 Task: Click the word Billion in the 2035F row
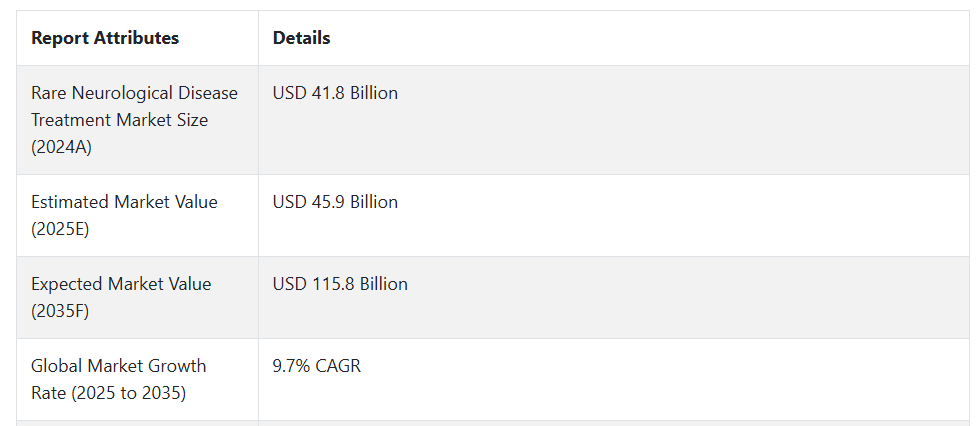tap(383, 284)
